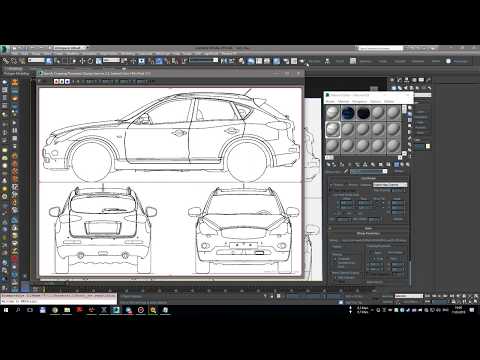Select Pyramidal filtering option
This screenshot has width=480, height=360.
click(335, 259)
